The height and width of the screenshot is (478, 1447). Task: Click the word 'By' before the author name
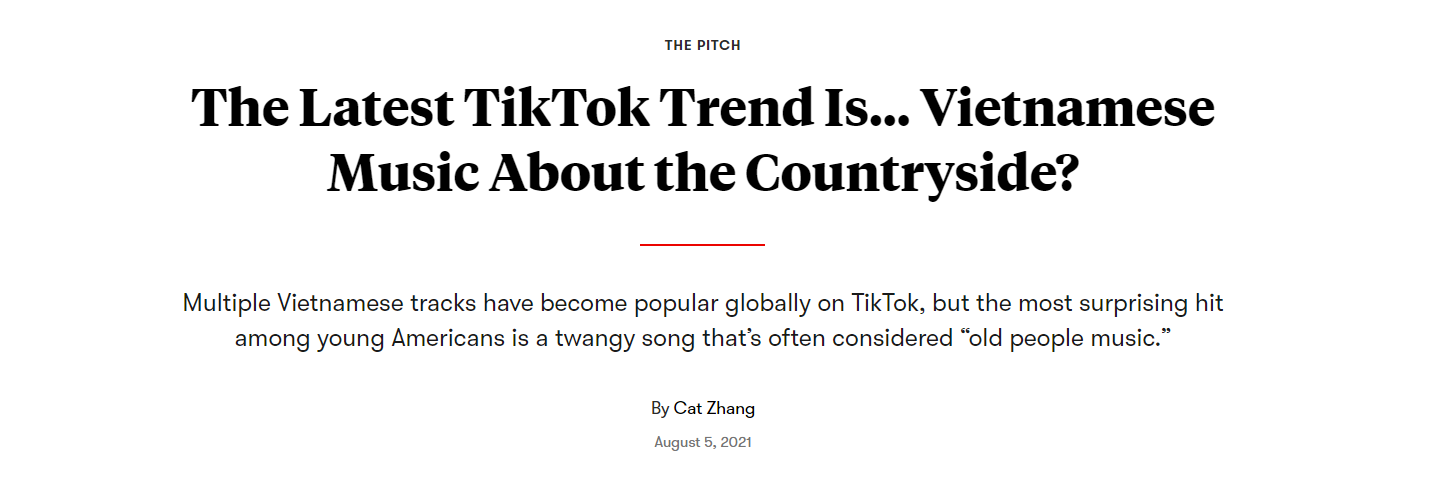(660, 408)
